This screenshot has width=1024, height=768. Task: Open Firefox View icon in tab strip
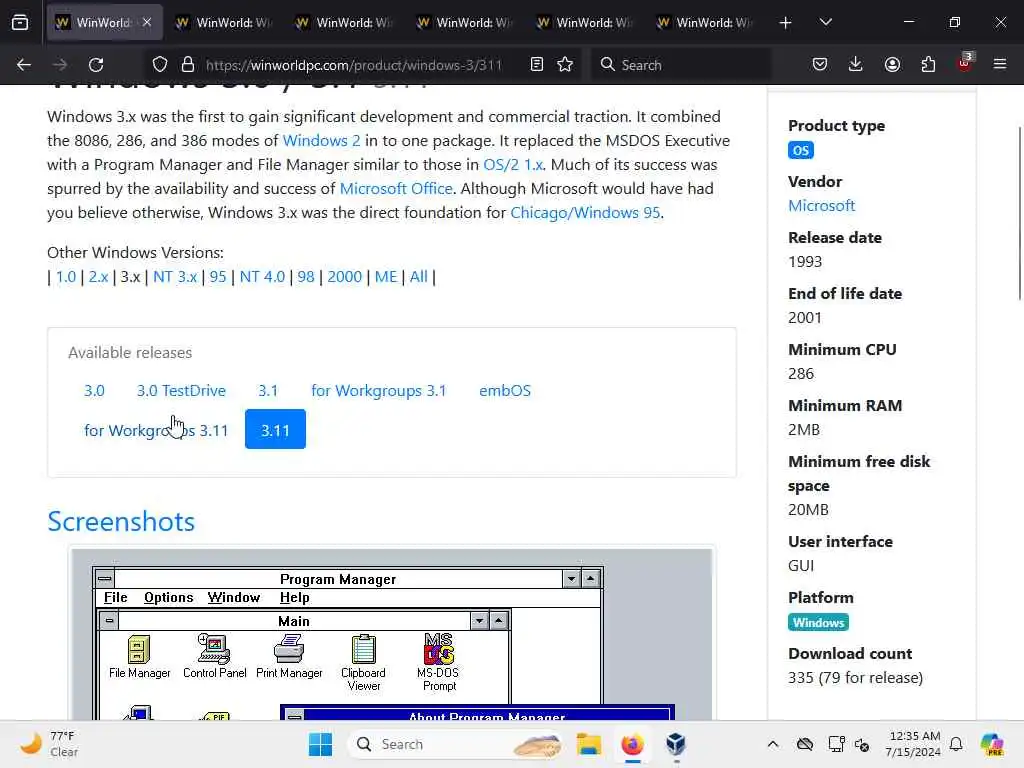[x=20, y=23]
